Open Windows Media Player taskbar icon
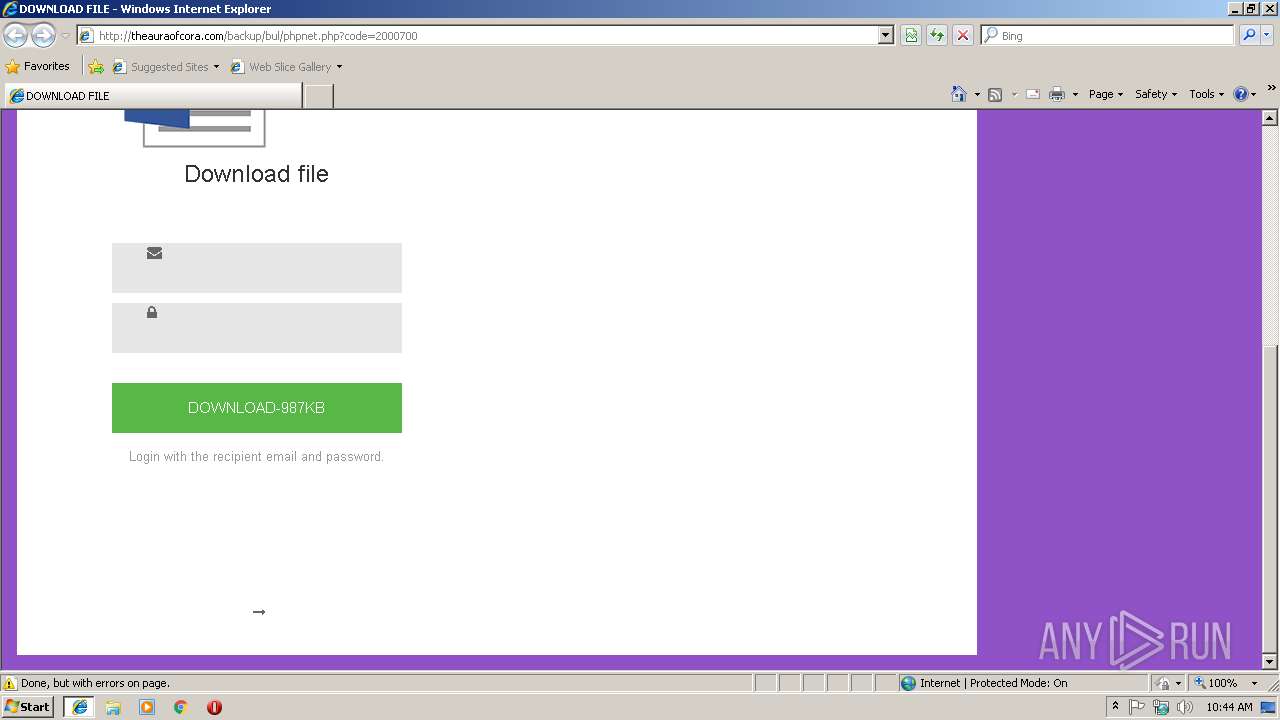Image resolution: width=1280 pixels, height=720 pixels. (147, 707)
